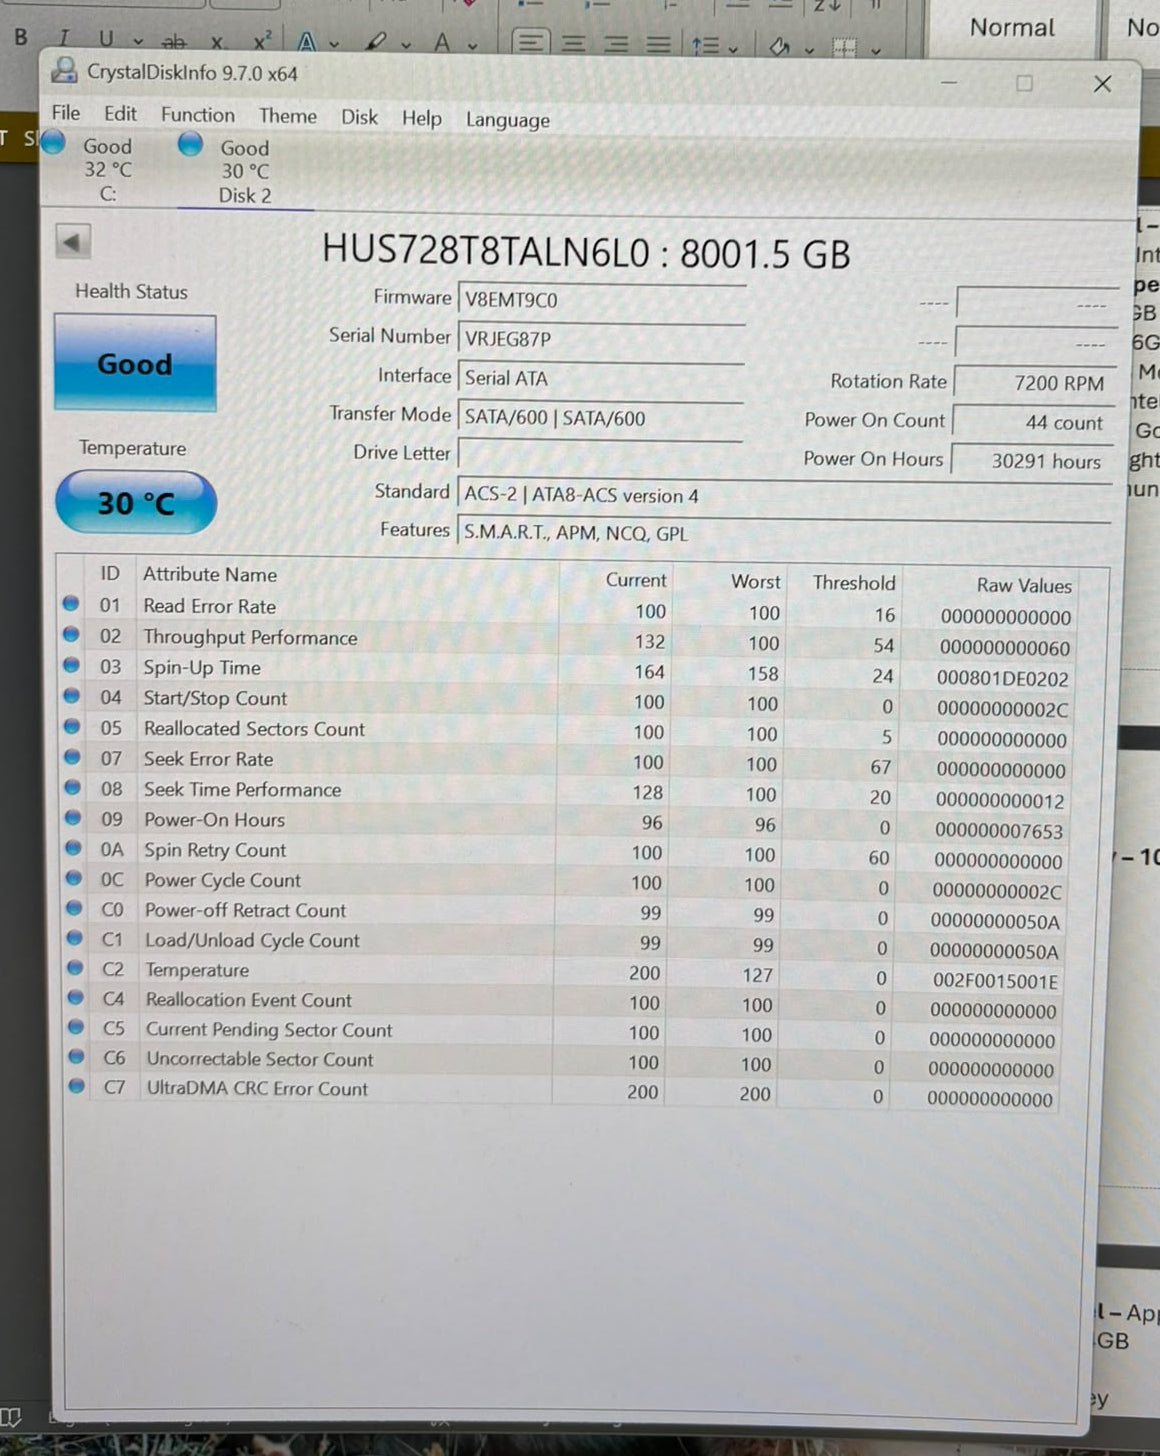1160x1456 pixels.
Task: Click the status icon for Spin-Up Time
Action: point(71,665)
